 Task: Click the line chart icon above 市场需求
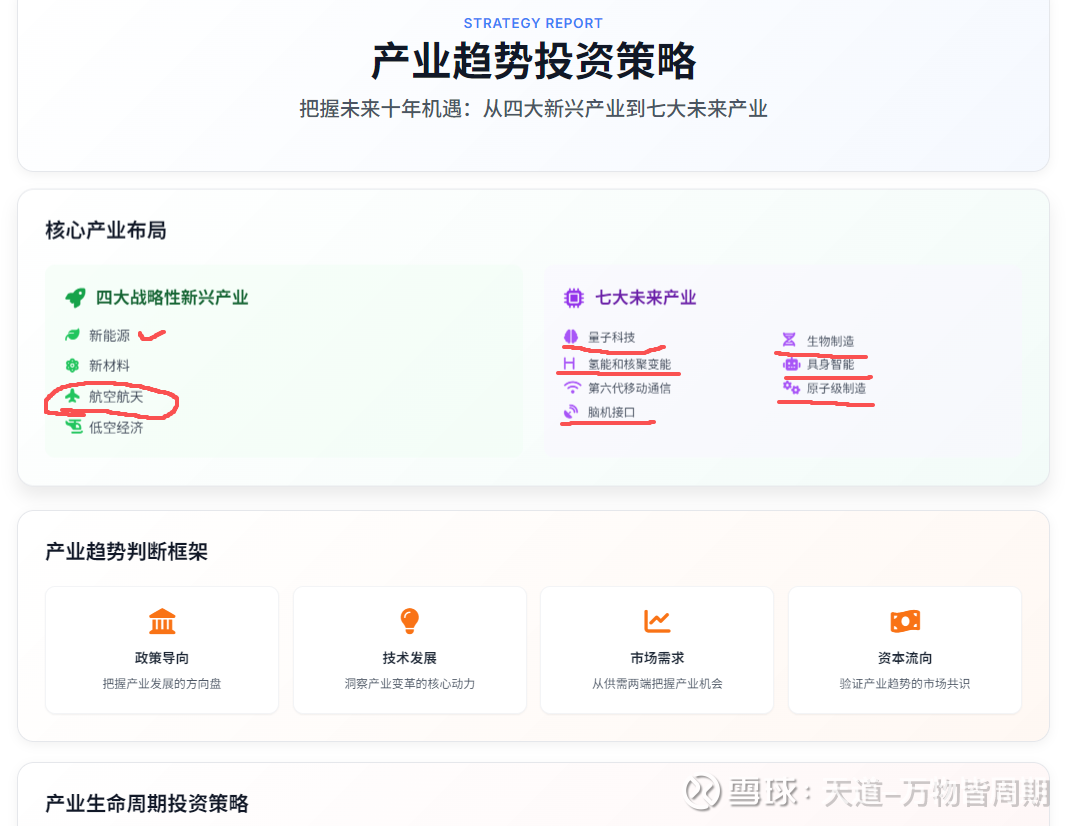pos(657,621)
